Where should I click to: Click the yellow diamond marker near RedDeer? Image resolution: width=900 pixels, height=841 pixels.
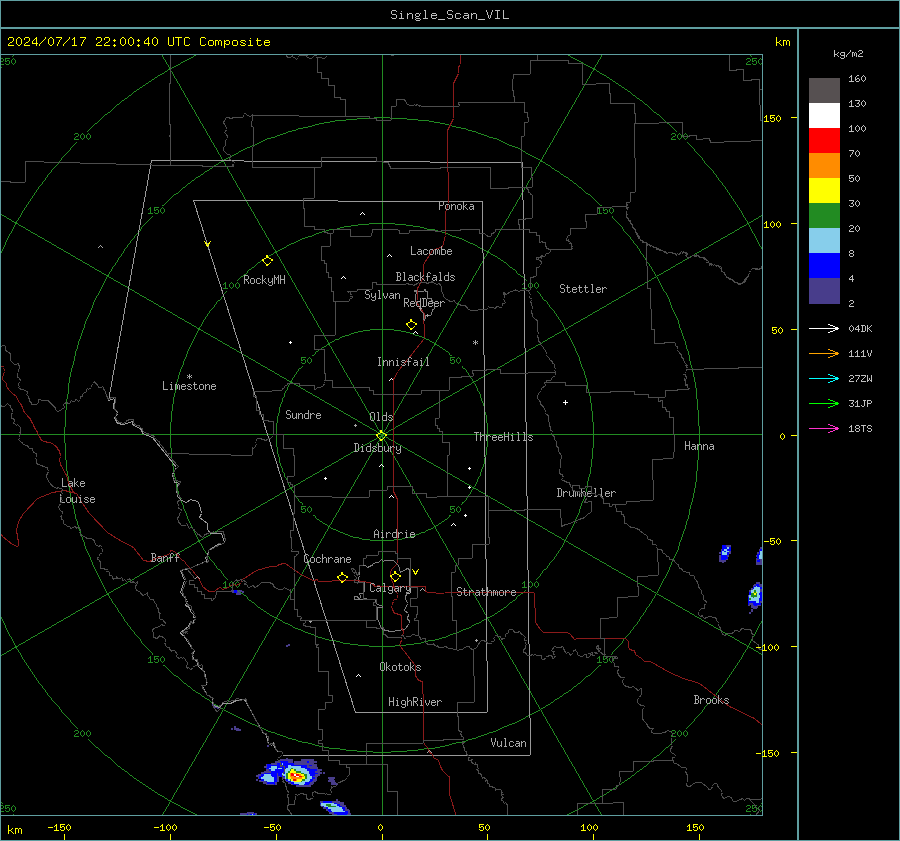(411, 325)
